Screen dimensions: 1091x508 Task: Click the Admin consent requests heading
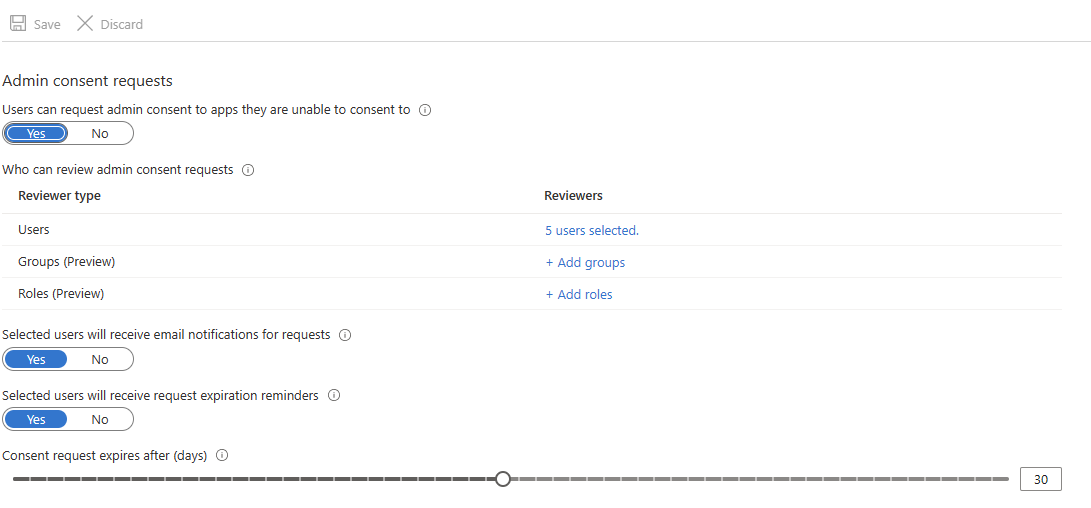88,81
